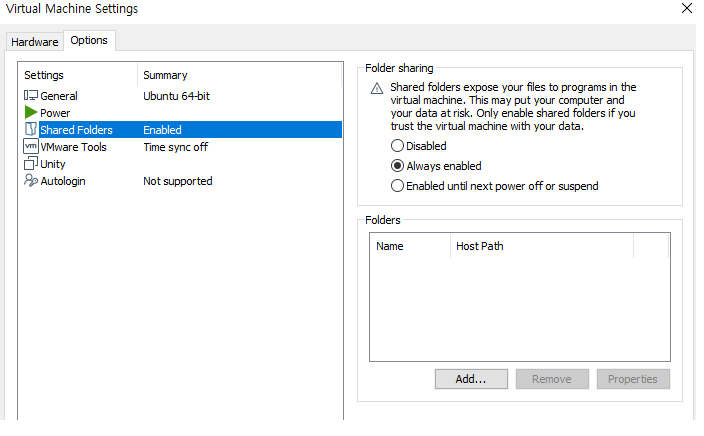Click the Enabled summary value
This screenshot has height=436, width=704.
163,130
